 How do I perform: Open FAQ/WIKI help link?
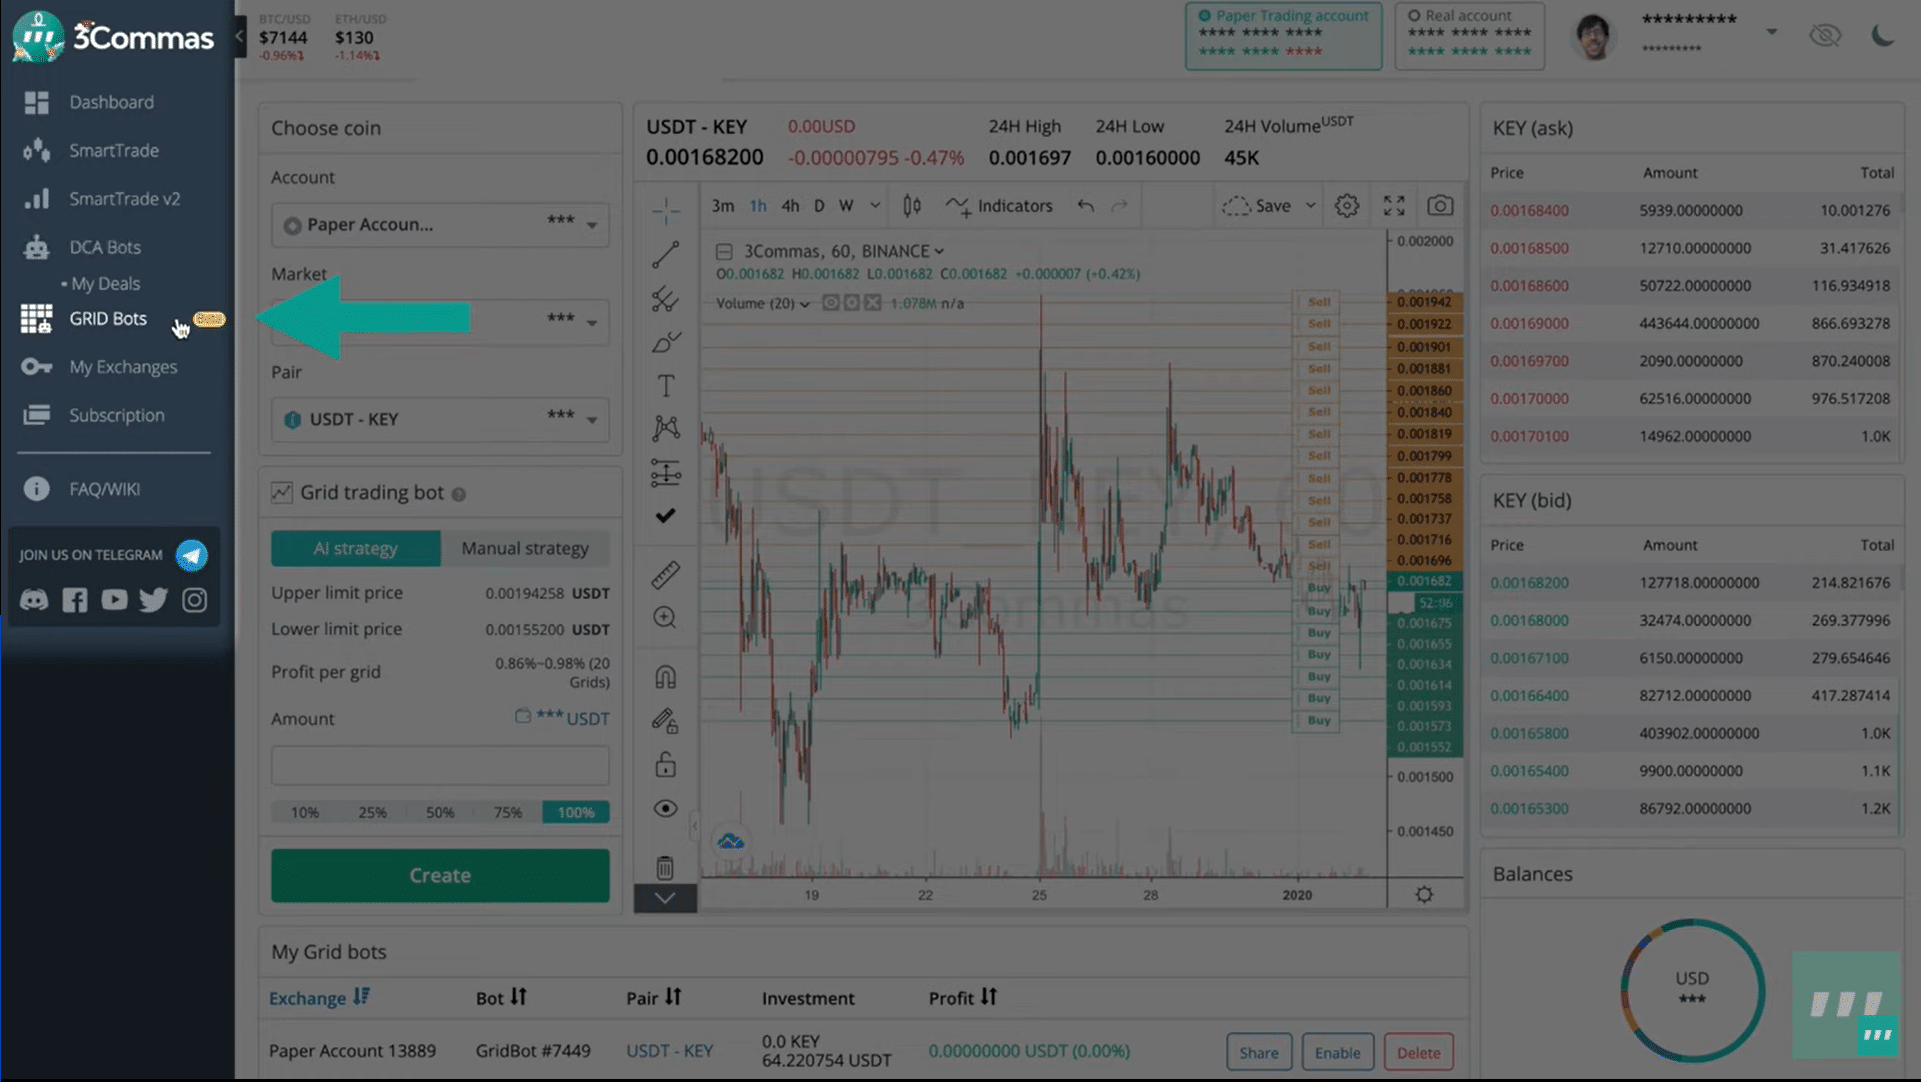pos(104,489)
